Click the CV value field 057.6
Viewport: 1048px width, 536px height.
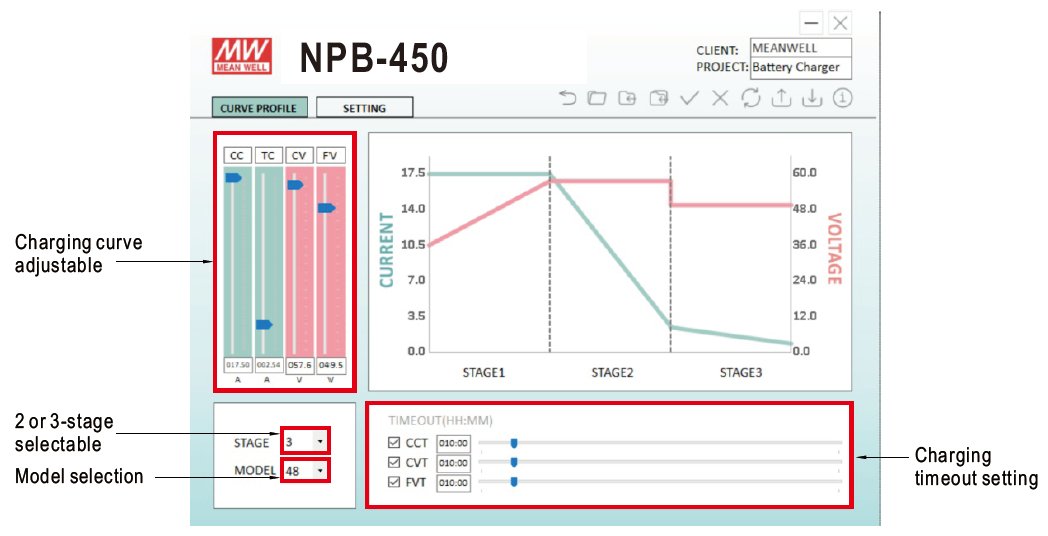pyautogui.click(x=299, y=366)
